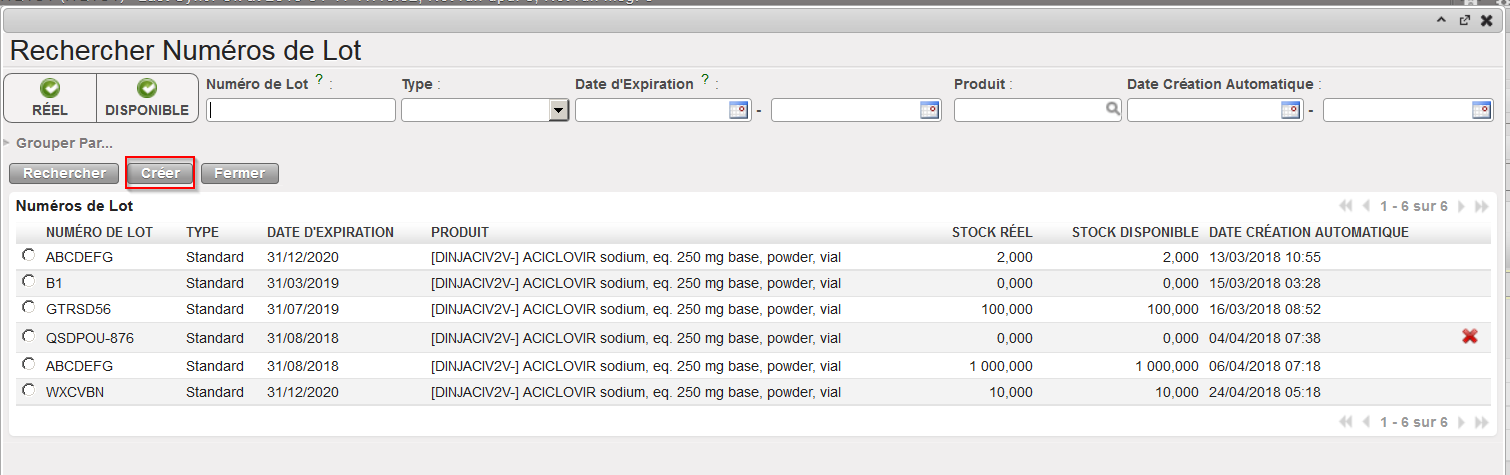The height and width of the screenshot is (475, 1510).
Task: Open calendar for creation end date
Action: pyautogui.click(x=1482, y=111)
